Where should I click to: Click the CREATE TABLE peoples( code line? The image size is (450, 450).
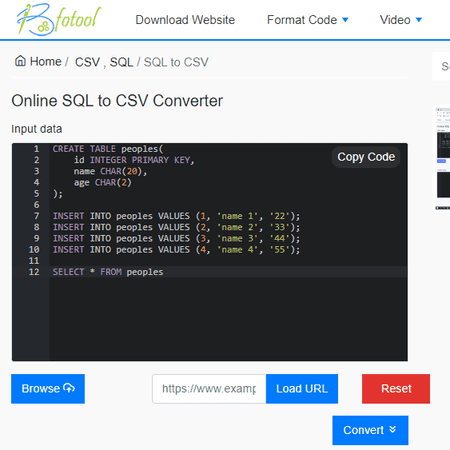click(108, 149)
